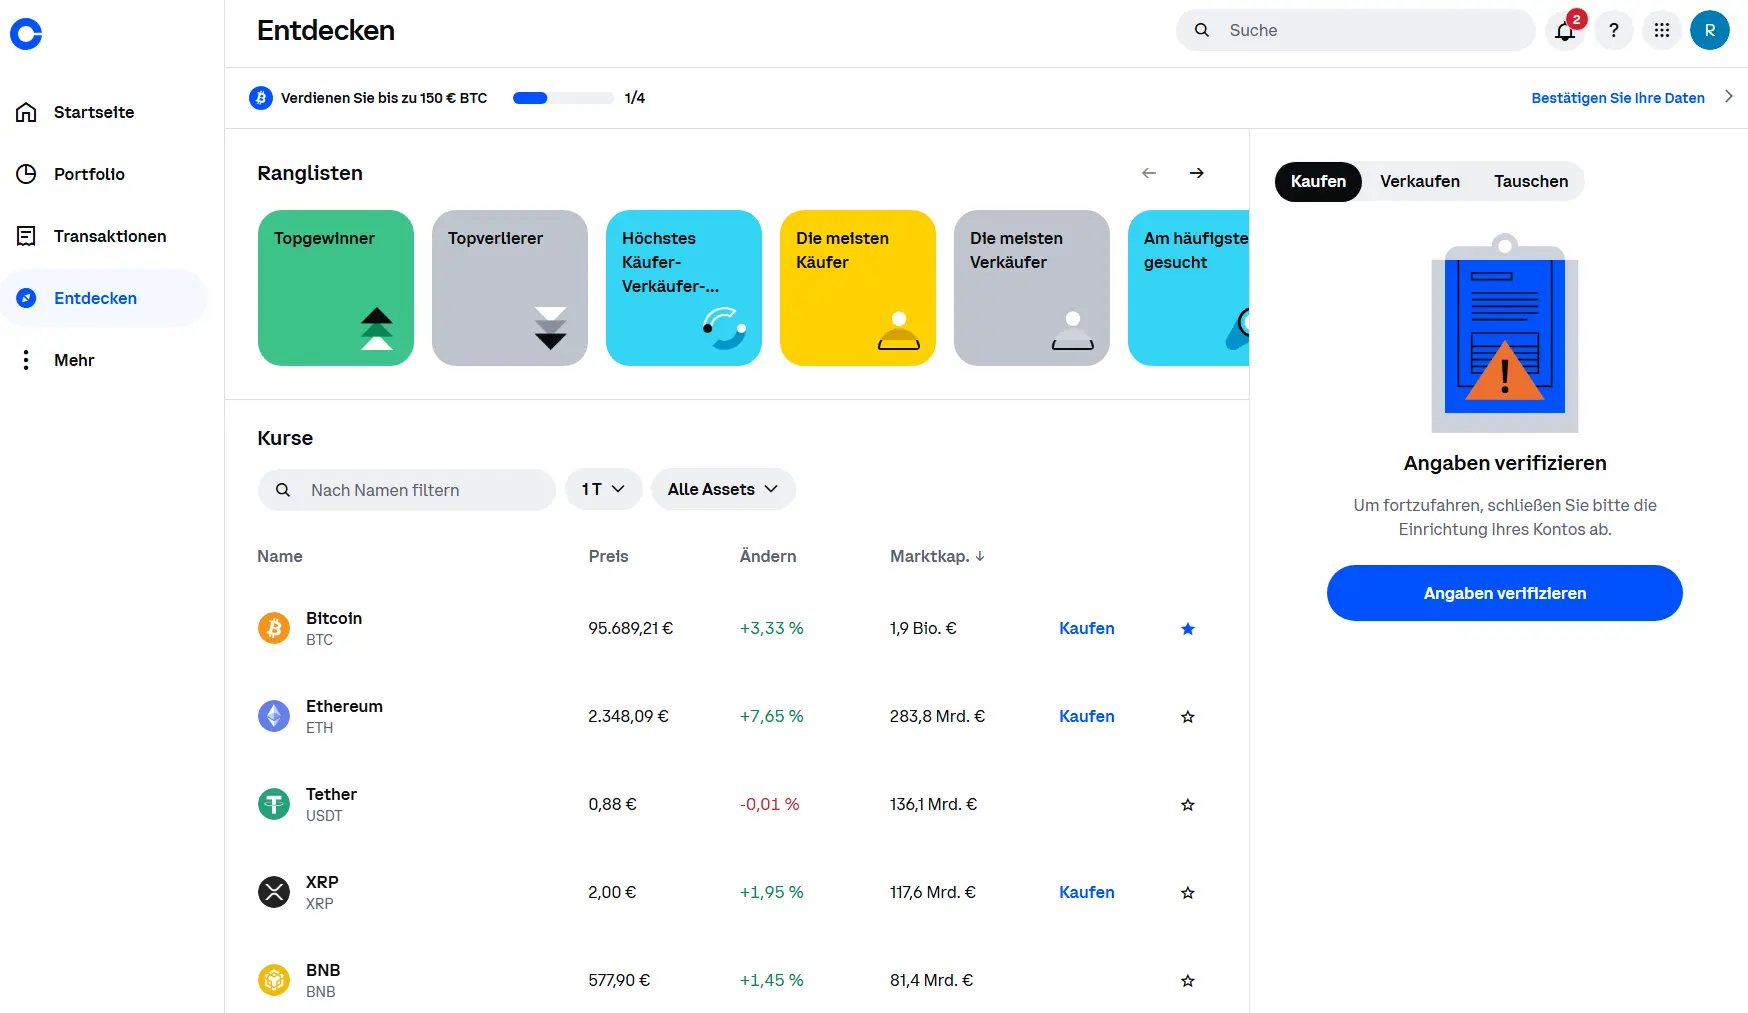Screen dimensions: 1748x1013
Task: Click Verdienen Sie bis zu 150 € BTC text
Action: point(384,98)
